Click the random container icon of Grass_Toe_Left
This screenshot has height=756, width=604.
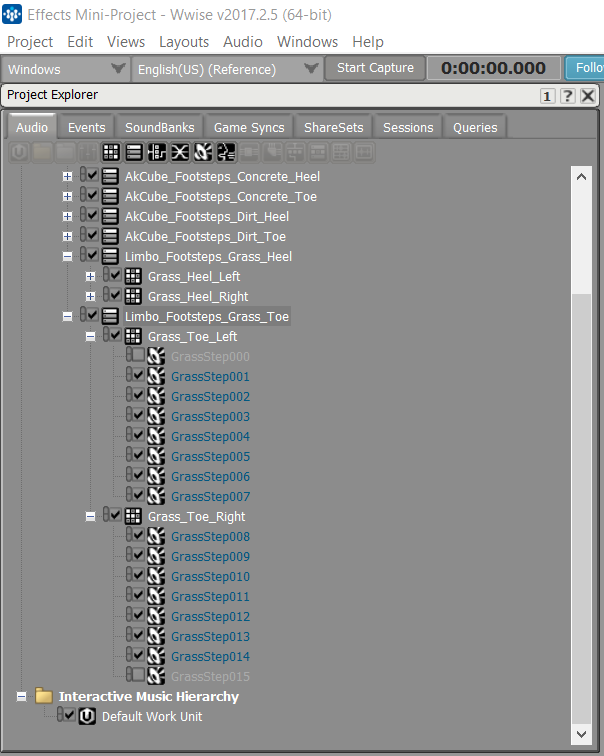point(133,337)
